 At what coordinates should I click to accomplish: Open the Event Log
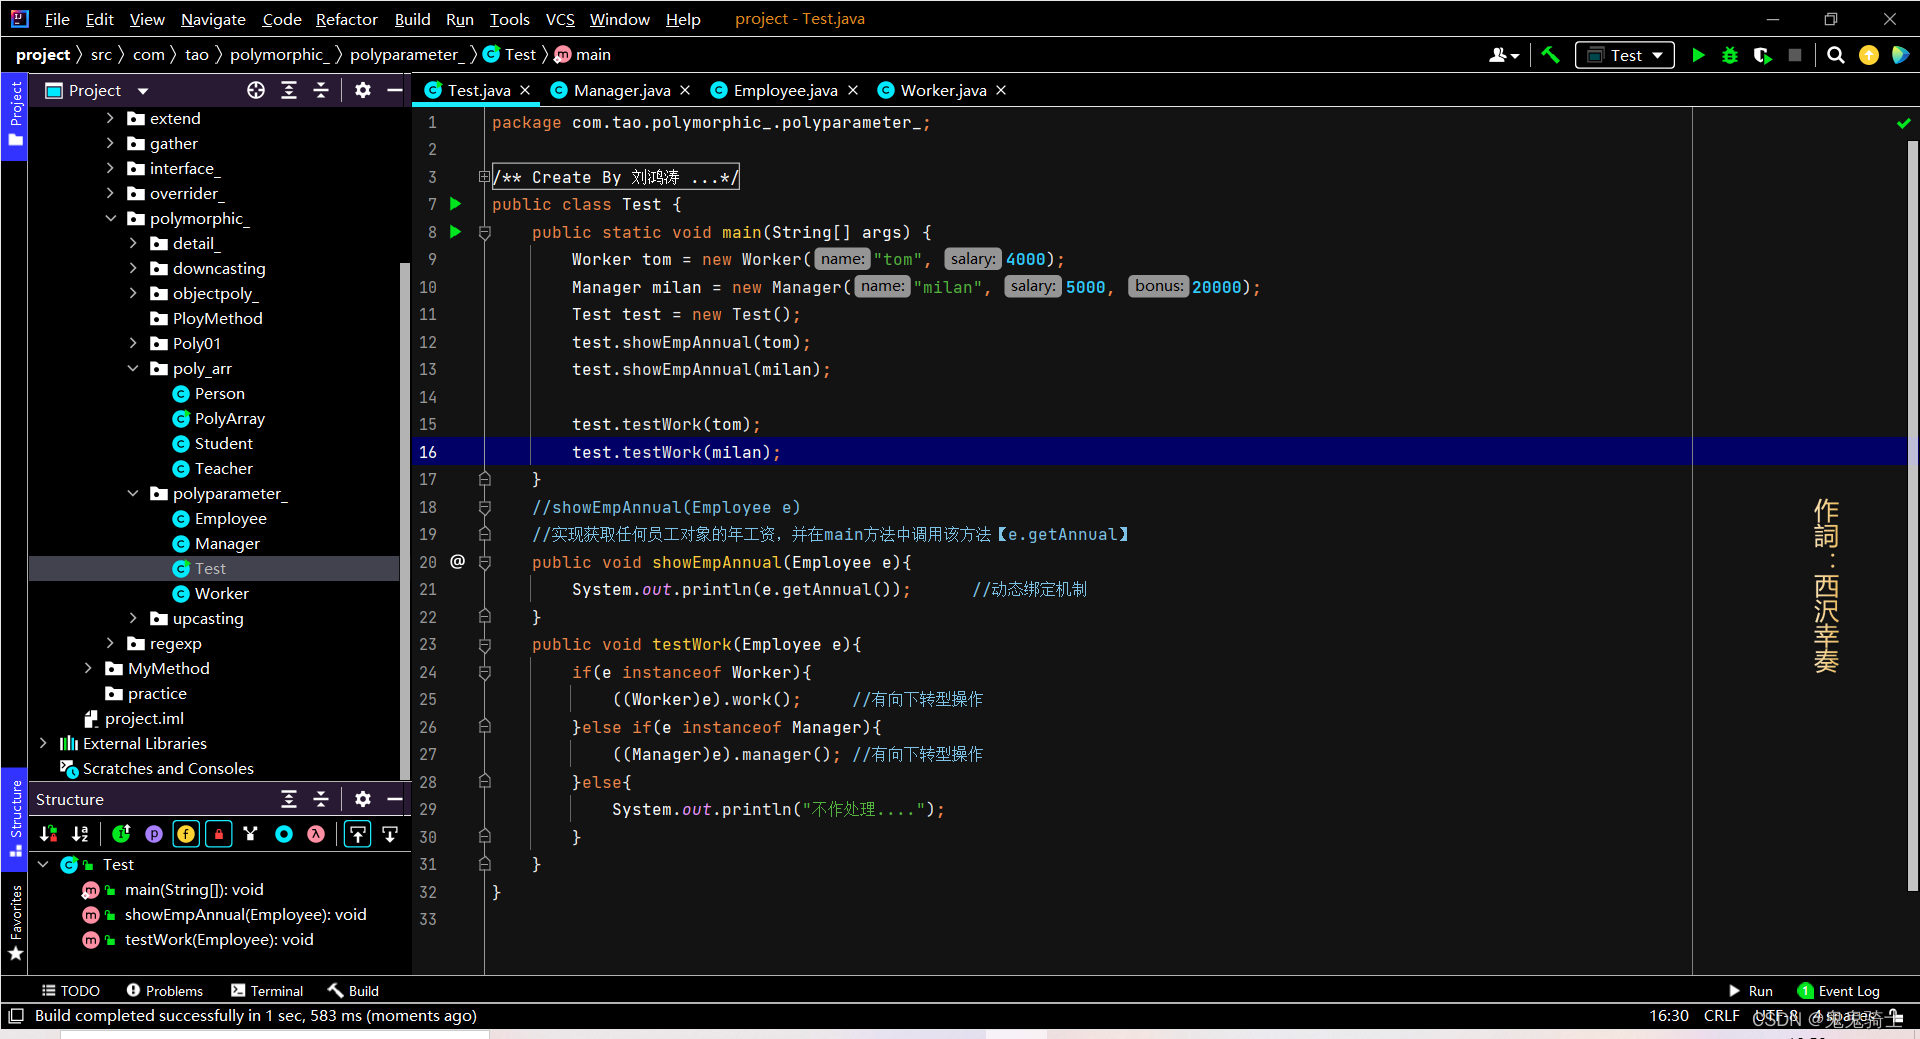pyautogui.click(x=1838, y=991)
